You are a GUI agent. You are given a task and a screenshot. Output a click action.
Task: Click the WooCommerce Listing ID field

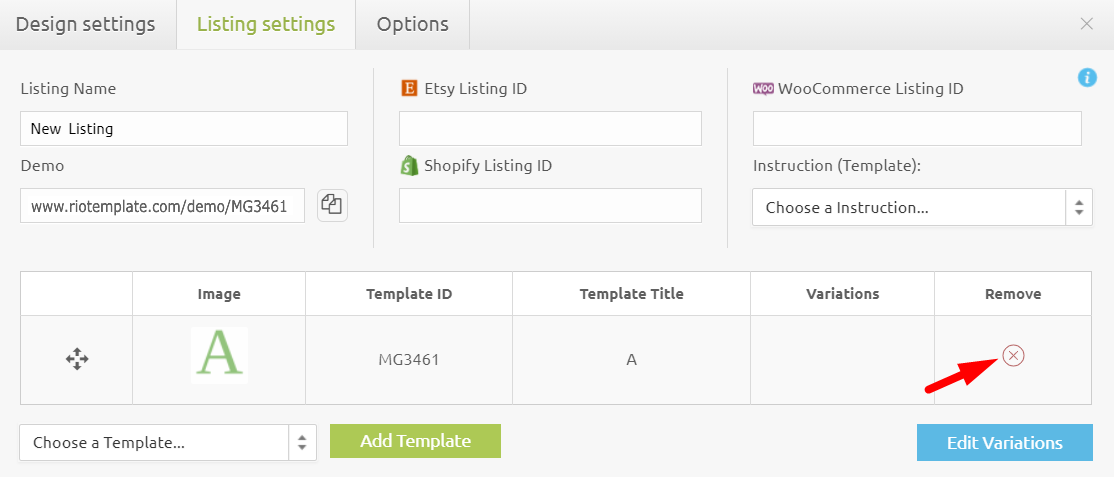917,128
